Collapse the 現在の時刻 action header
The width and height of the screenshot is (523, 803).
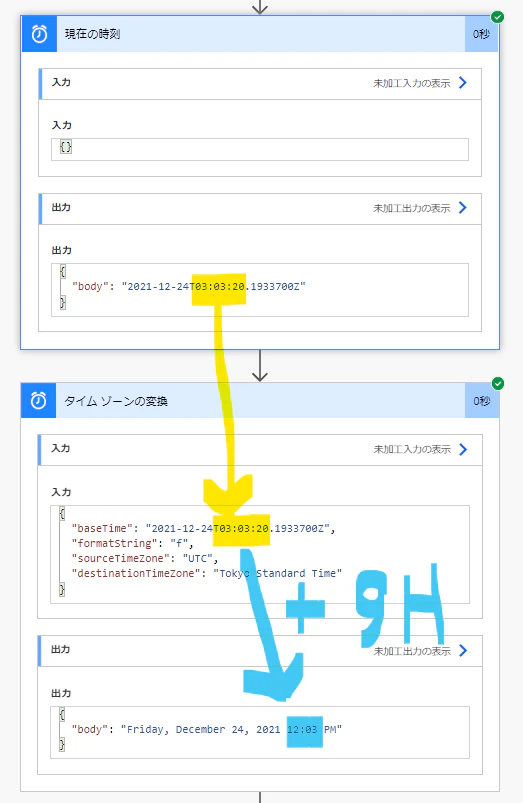(261, 34)
